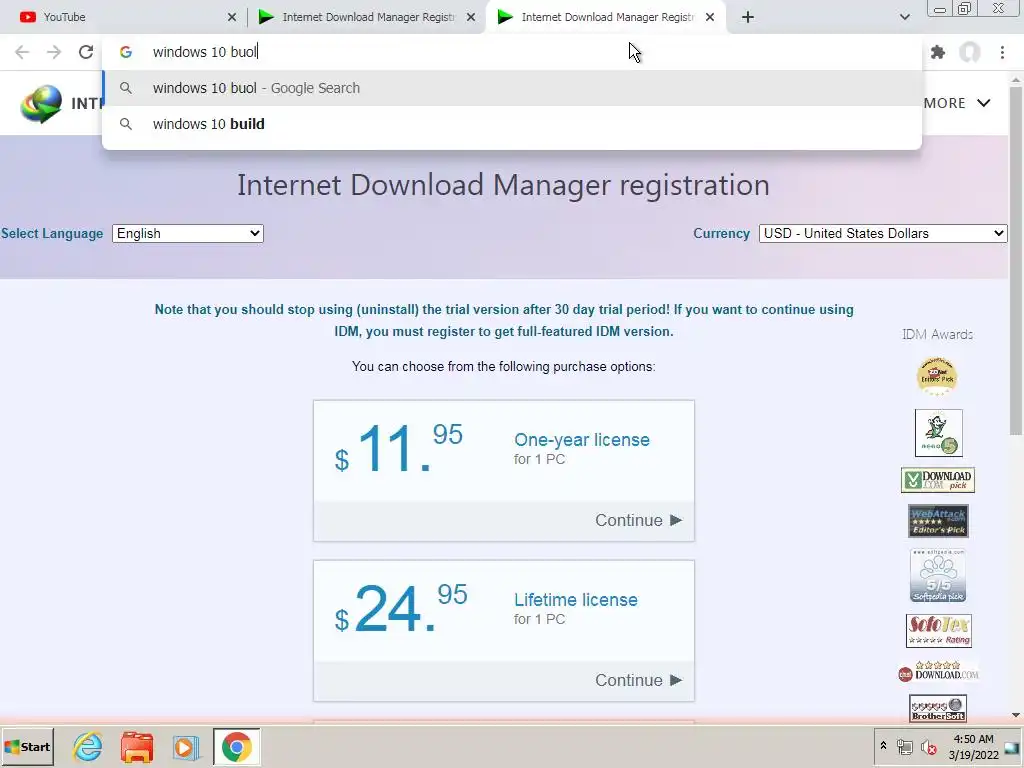Click 'Lifetime license' title text

click(575, 600)
